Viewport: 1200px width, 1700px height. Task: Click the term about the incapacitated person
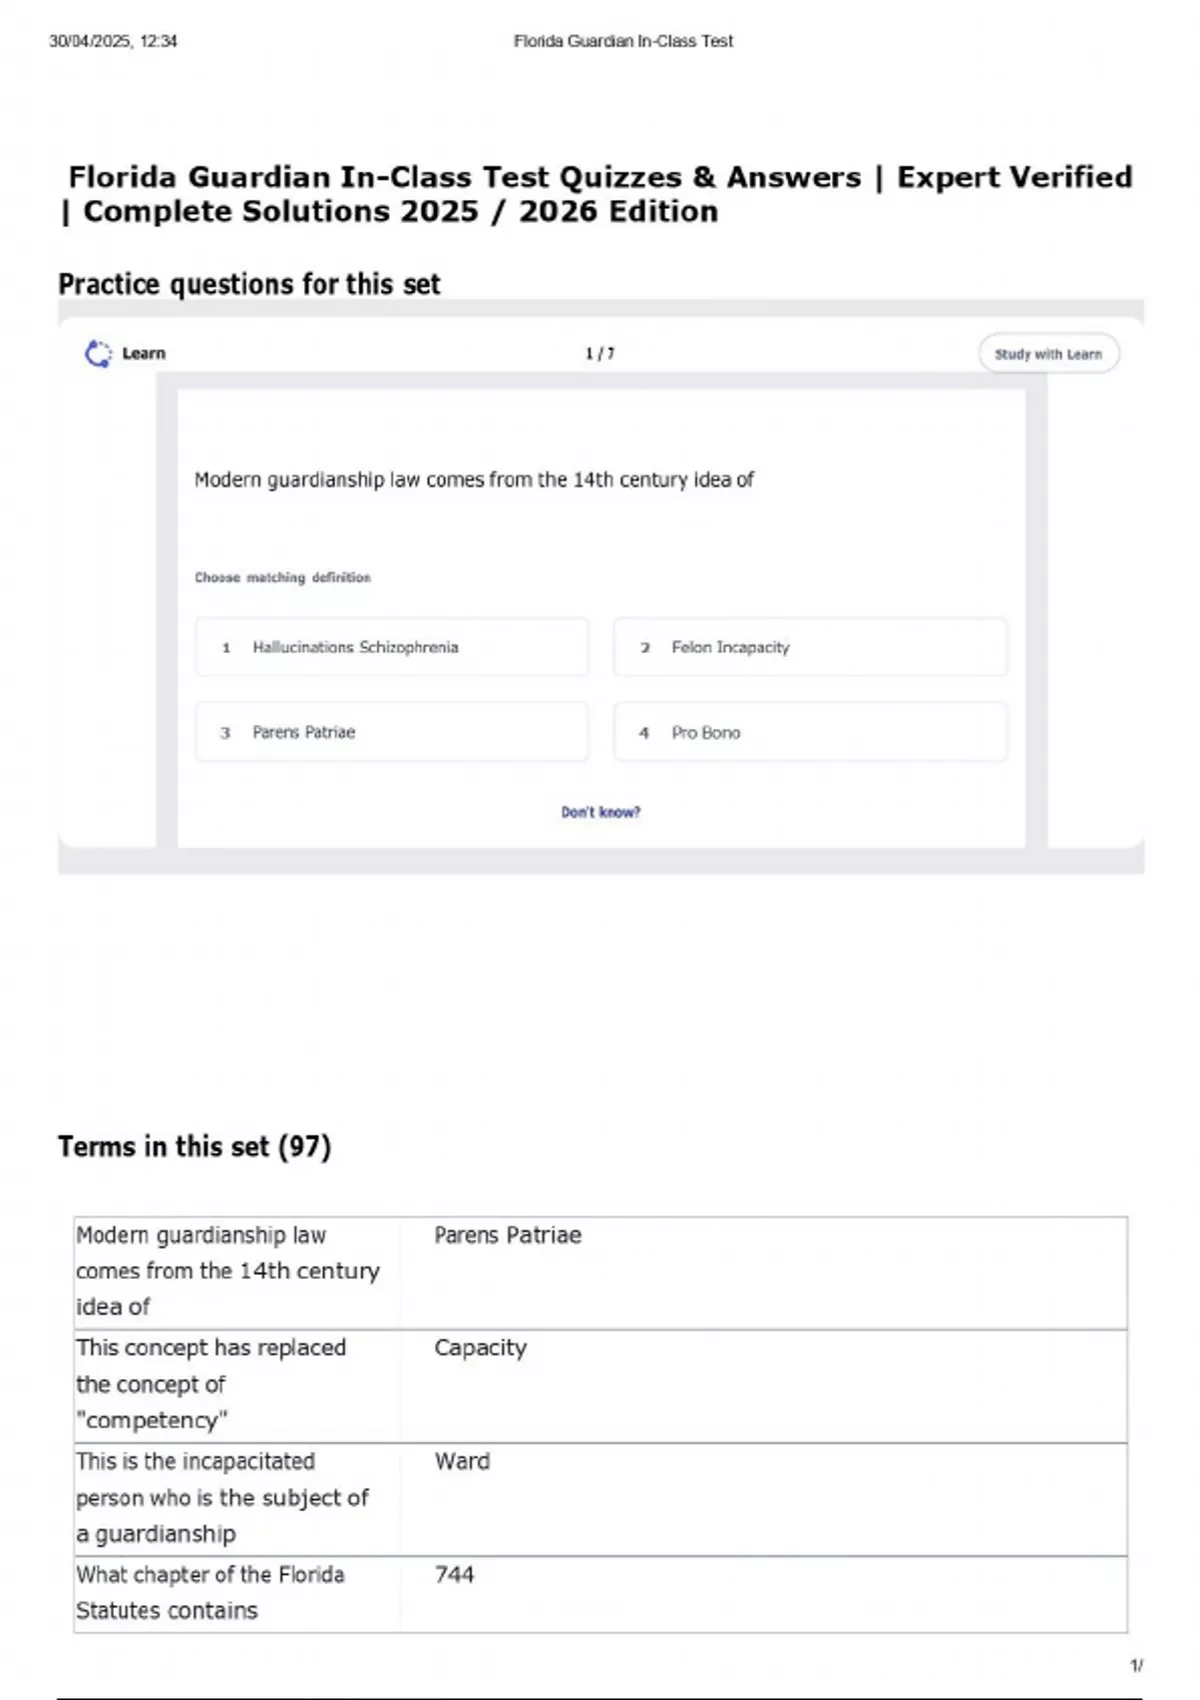222,1497
